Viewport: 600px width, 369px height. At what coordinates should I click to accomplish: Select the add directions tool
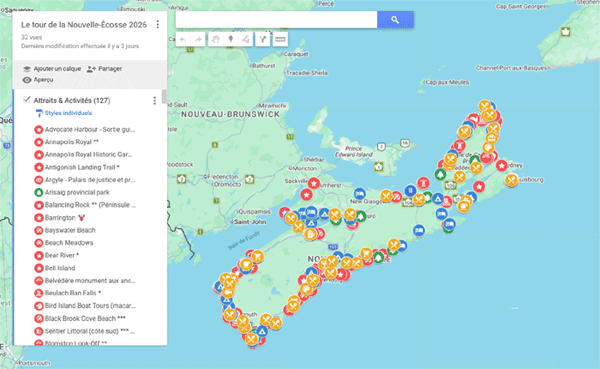coord(263,39)
